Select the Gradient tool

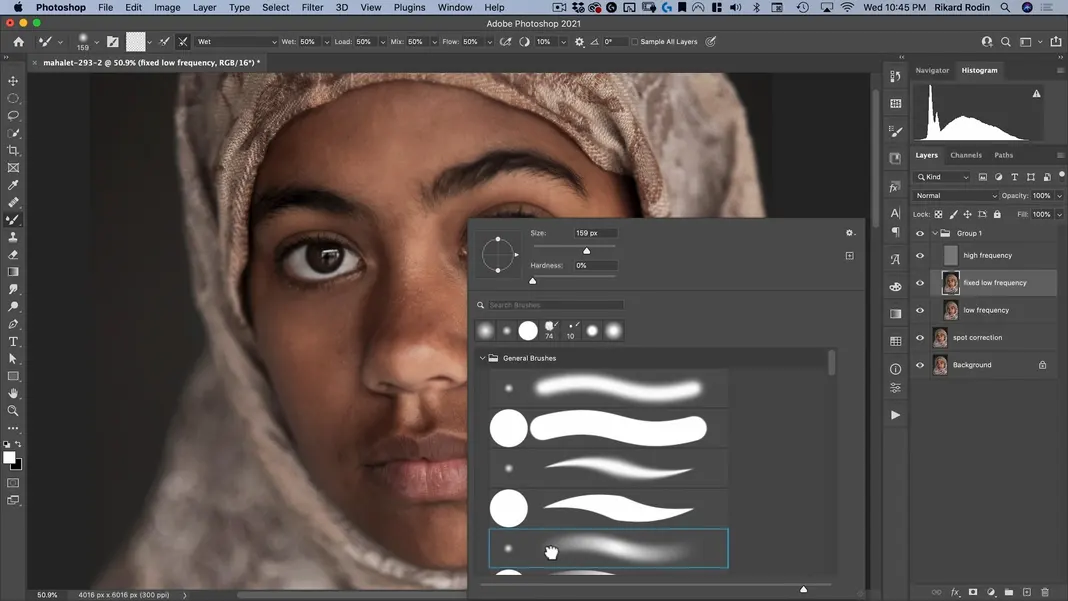(13, 272)
